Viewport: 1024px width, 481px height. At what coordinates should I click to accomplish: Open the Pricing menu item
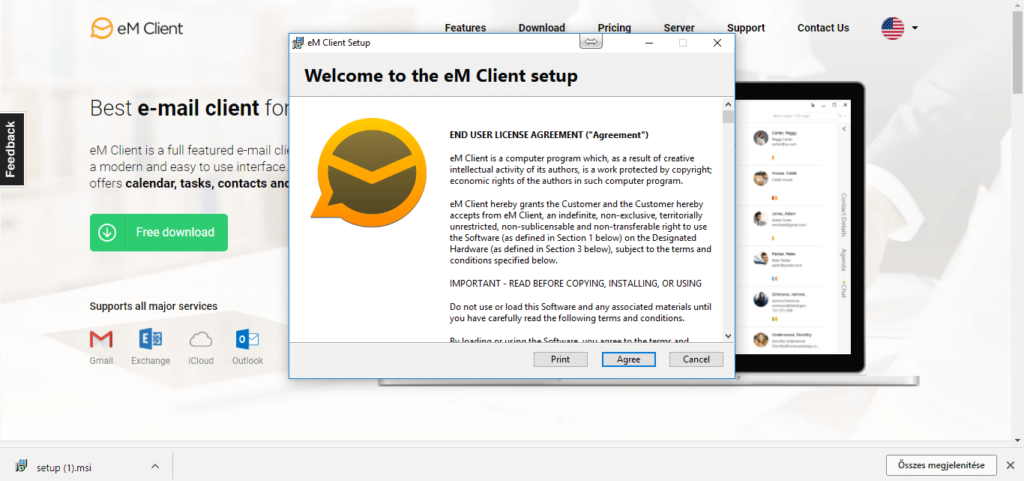pos(614,27)
